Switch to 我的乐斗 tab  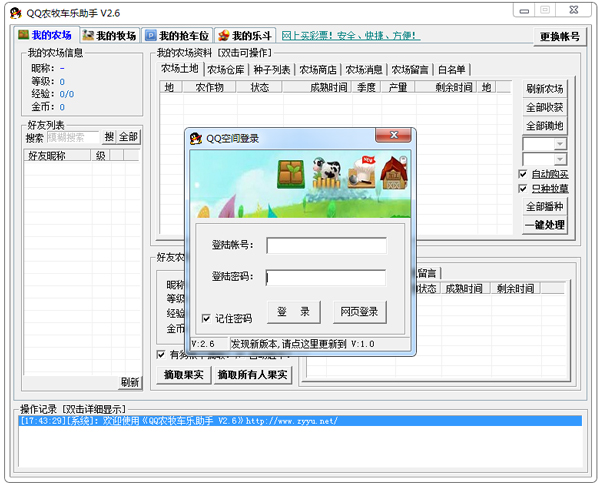pos(245,36)
